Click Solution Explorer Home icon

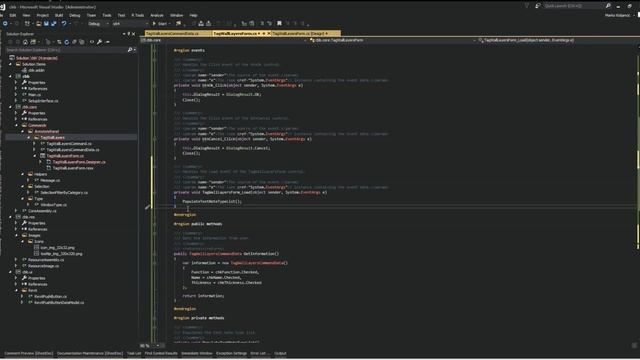[25, 42]
